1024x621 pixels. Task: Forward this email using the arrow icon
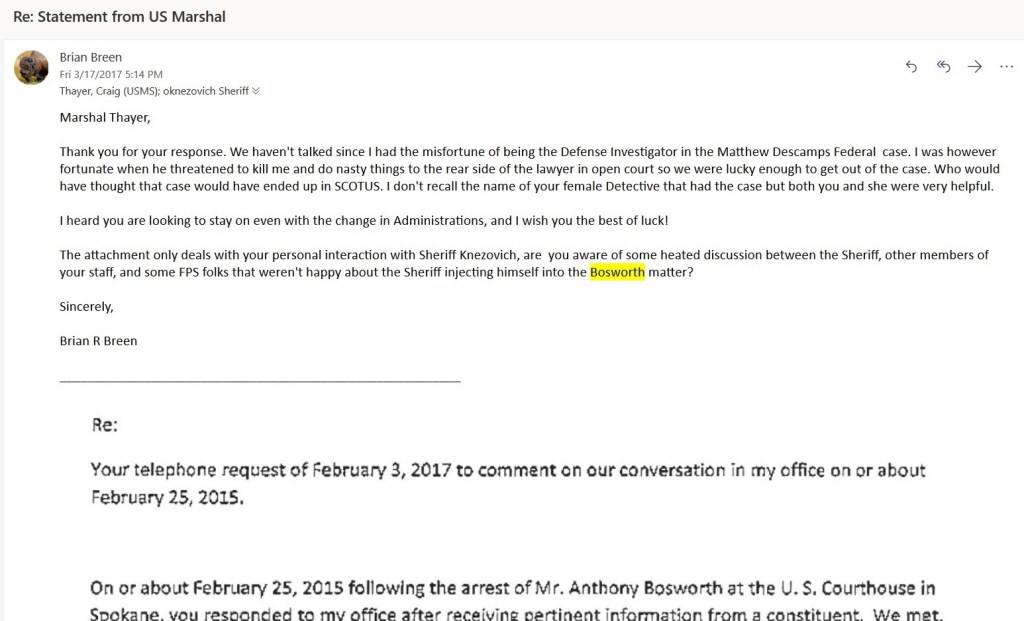975,67
